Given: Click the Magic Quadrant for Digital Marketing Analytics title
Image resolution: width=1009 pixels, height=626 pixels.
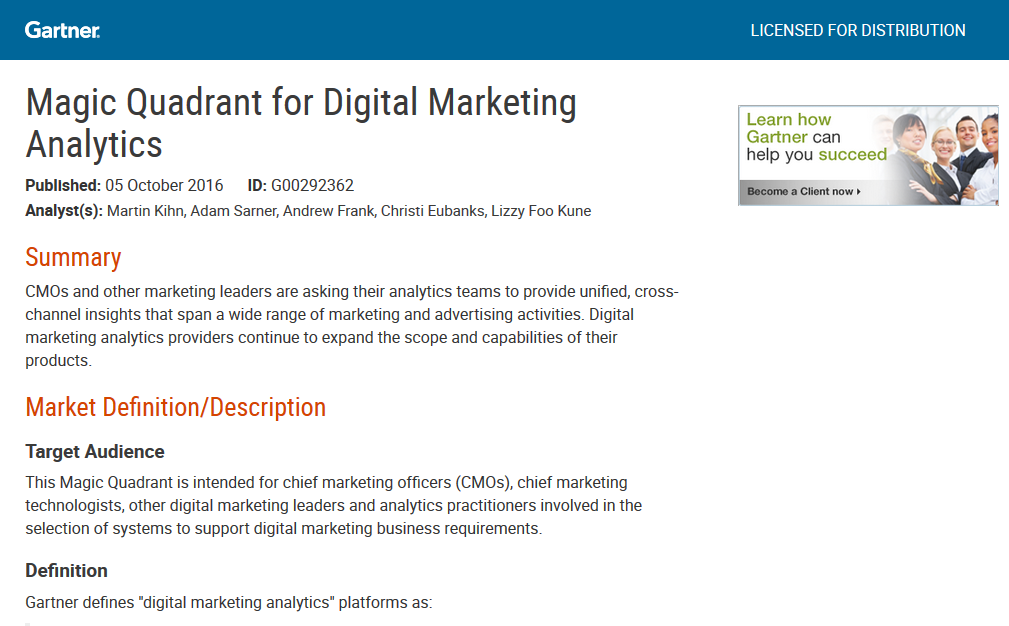Looking at the screenshot, I should [301, 123].
